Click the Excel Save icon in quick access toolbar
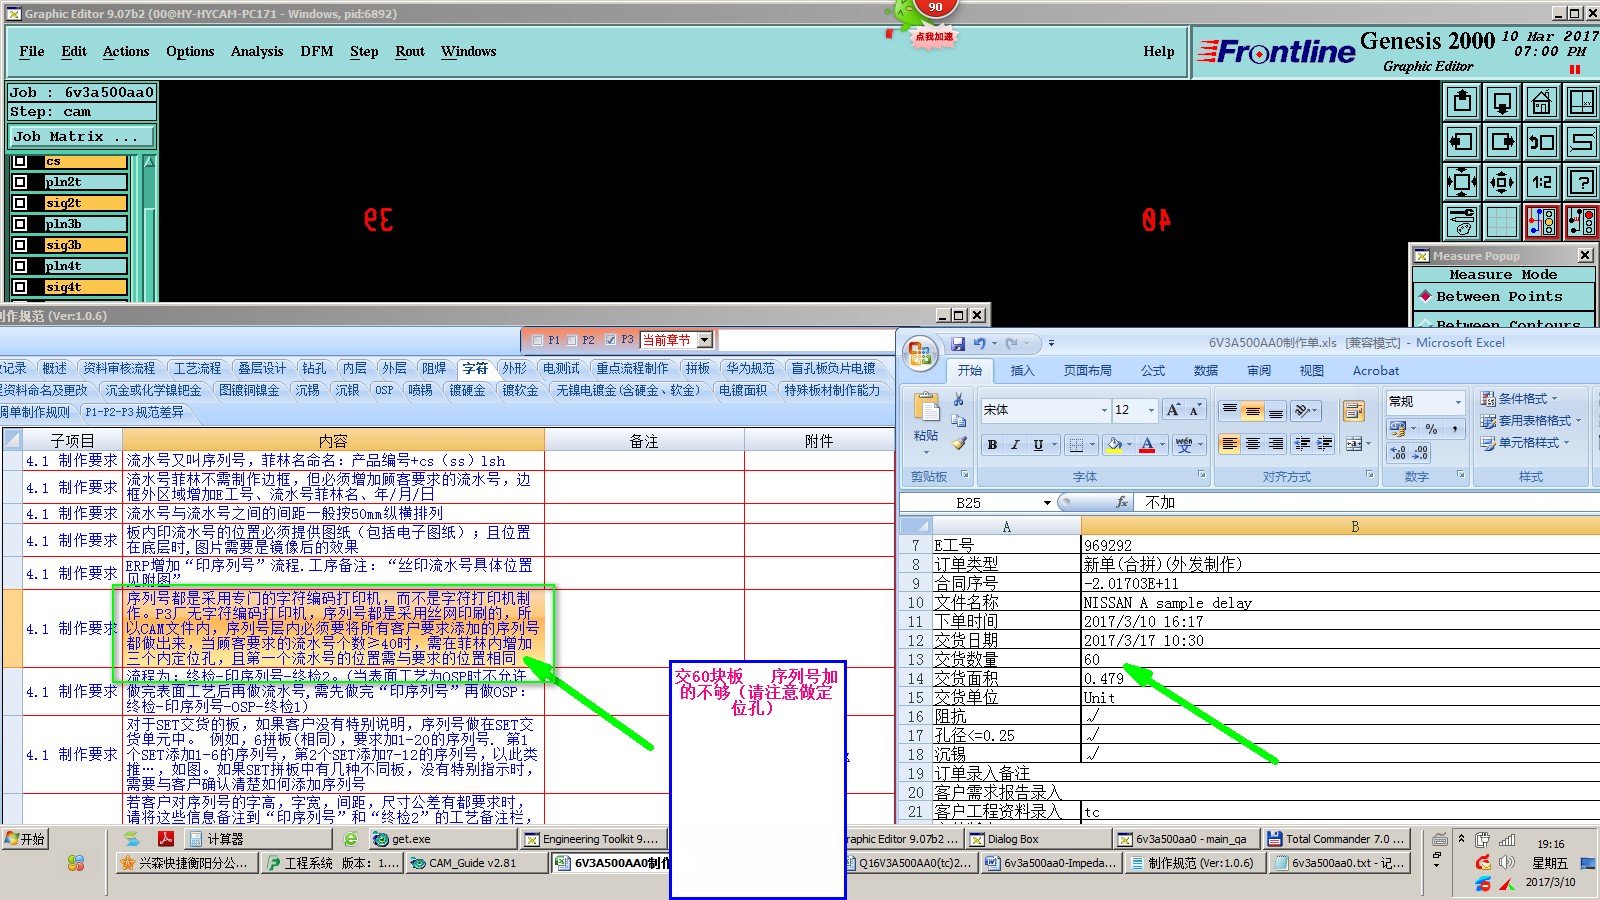 pos(958,343)
